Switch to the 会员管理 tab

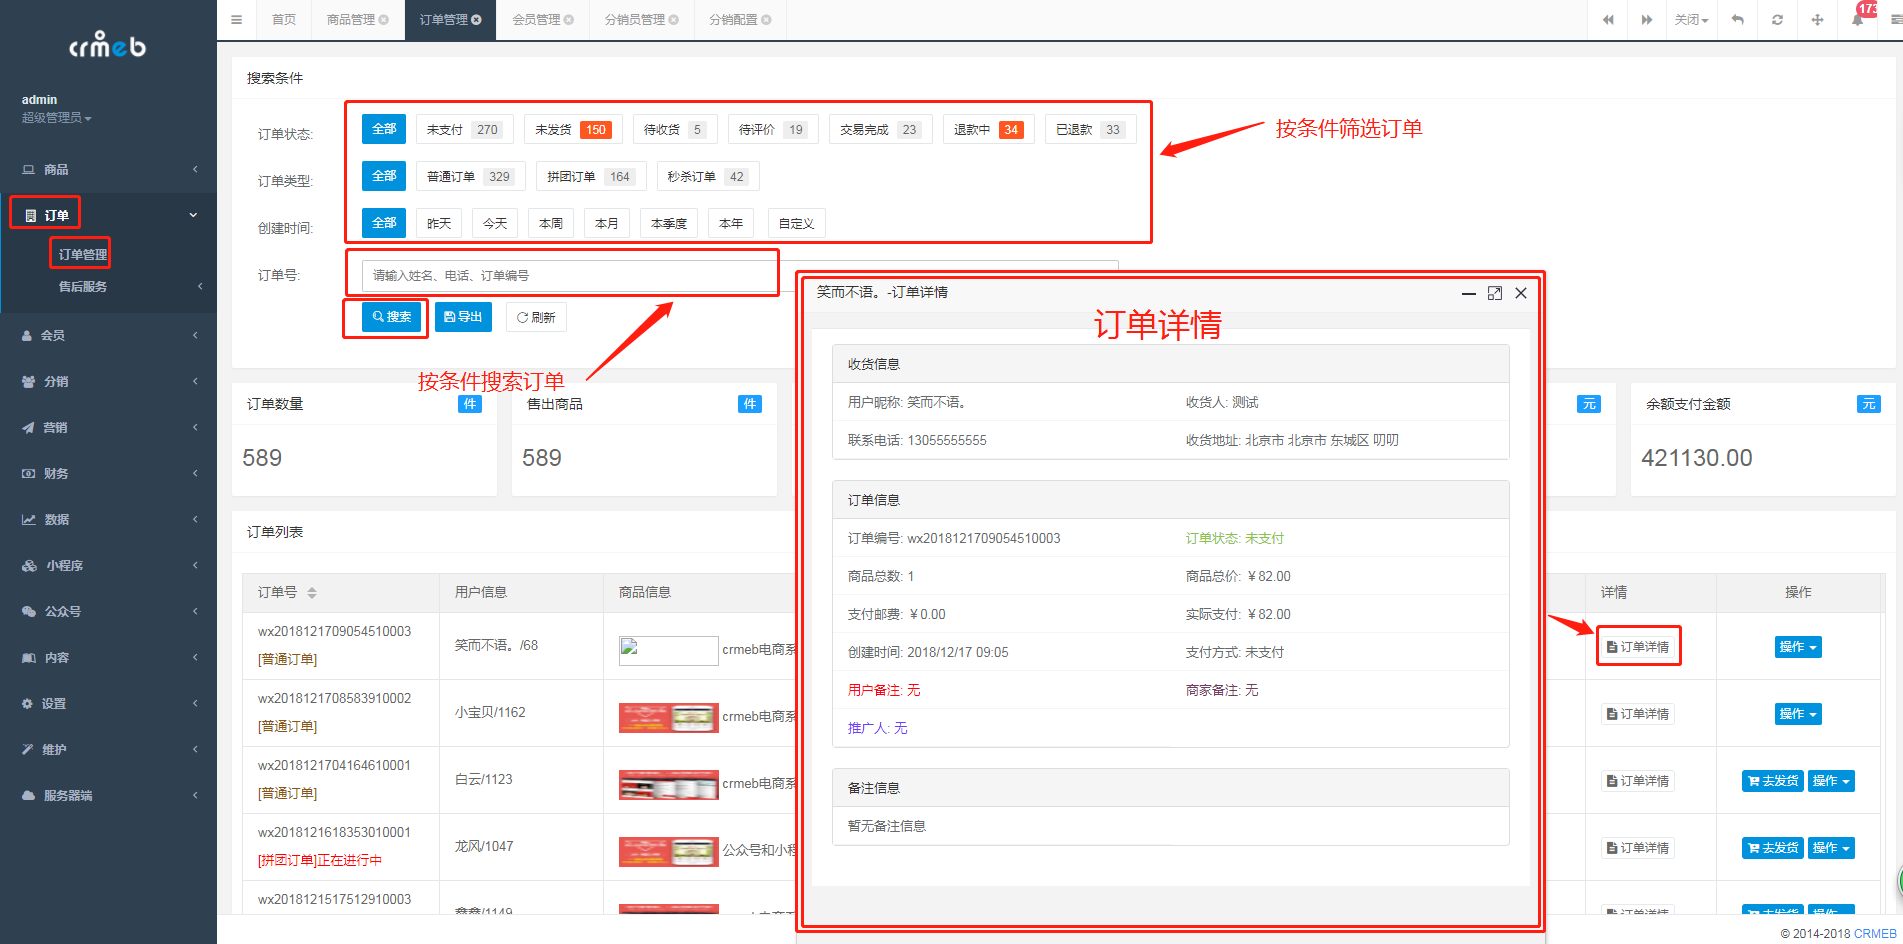(536, 20)
